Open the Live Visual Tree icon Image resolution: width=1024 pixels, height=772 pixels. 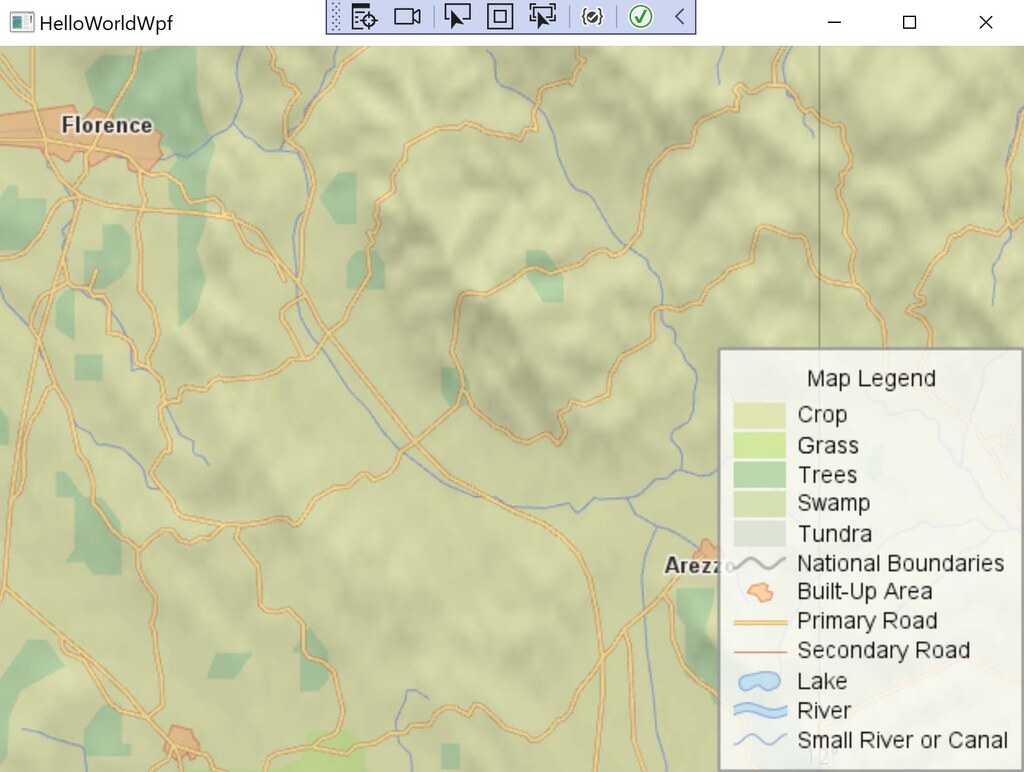(x=364, y=17)
